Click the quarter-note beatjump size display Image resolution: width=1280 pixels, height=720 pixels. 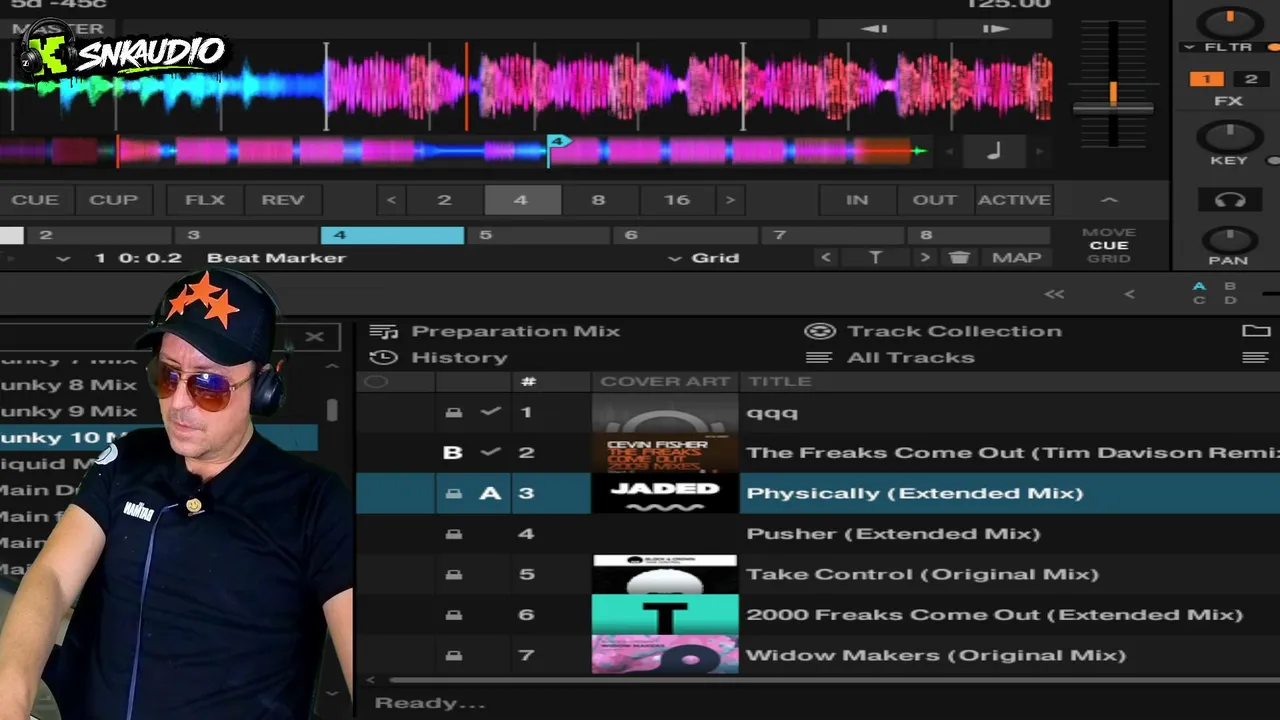[993, 152]
